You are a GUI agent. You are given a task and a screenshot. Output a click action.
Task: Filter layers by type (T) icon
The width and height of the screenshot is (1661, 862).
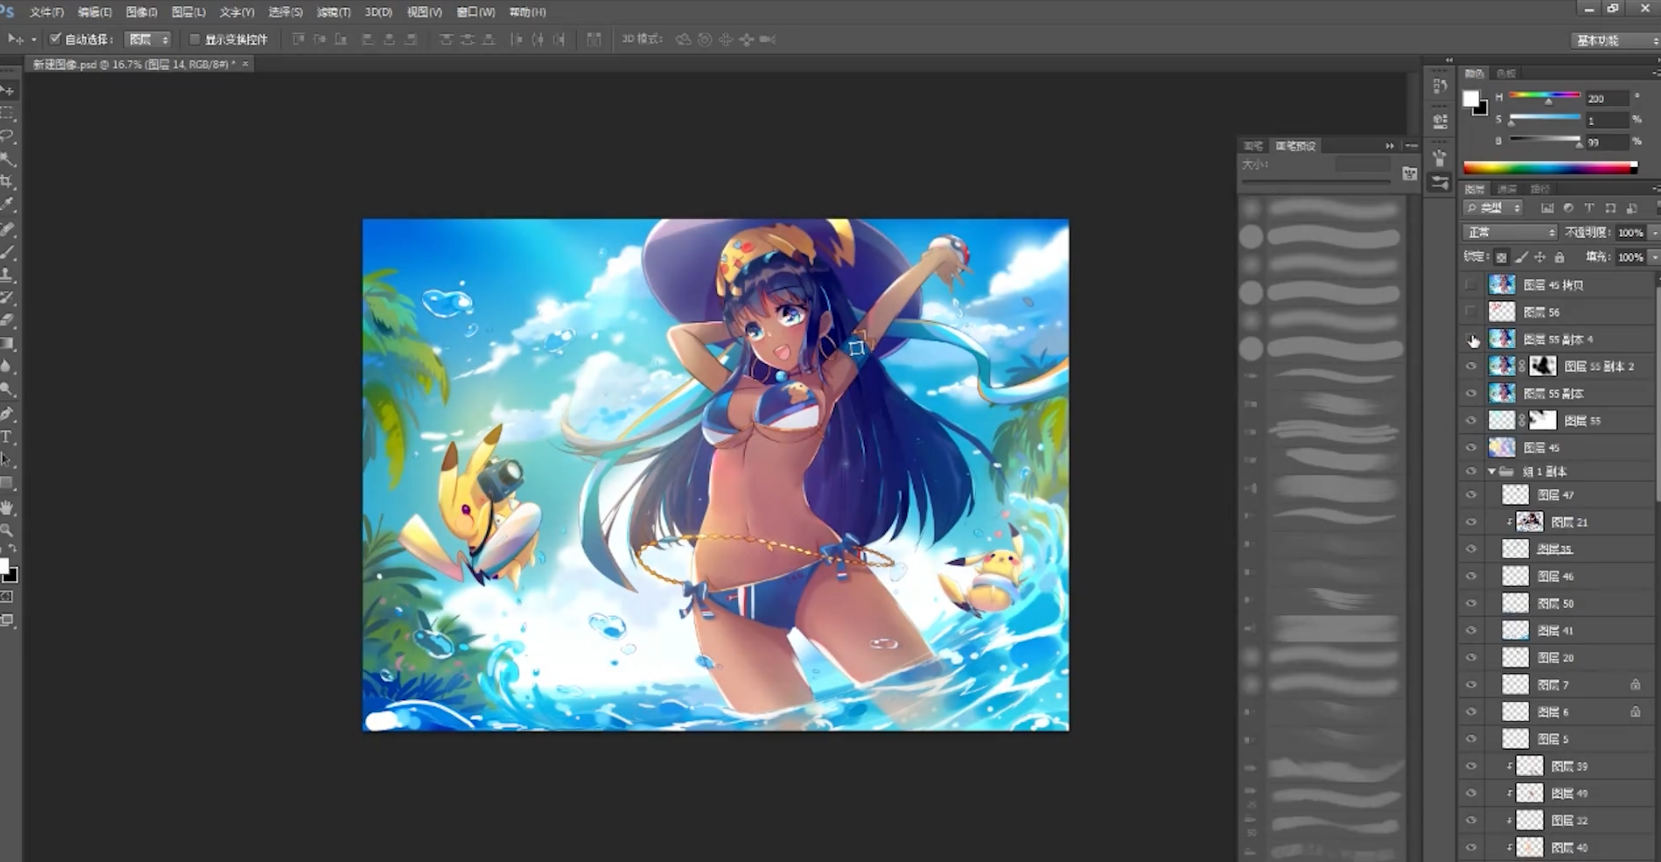[x=1589, y=208]
